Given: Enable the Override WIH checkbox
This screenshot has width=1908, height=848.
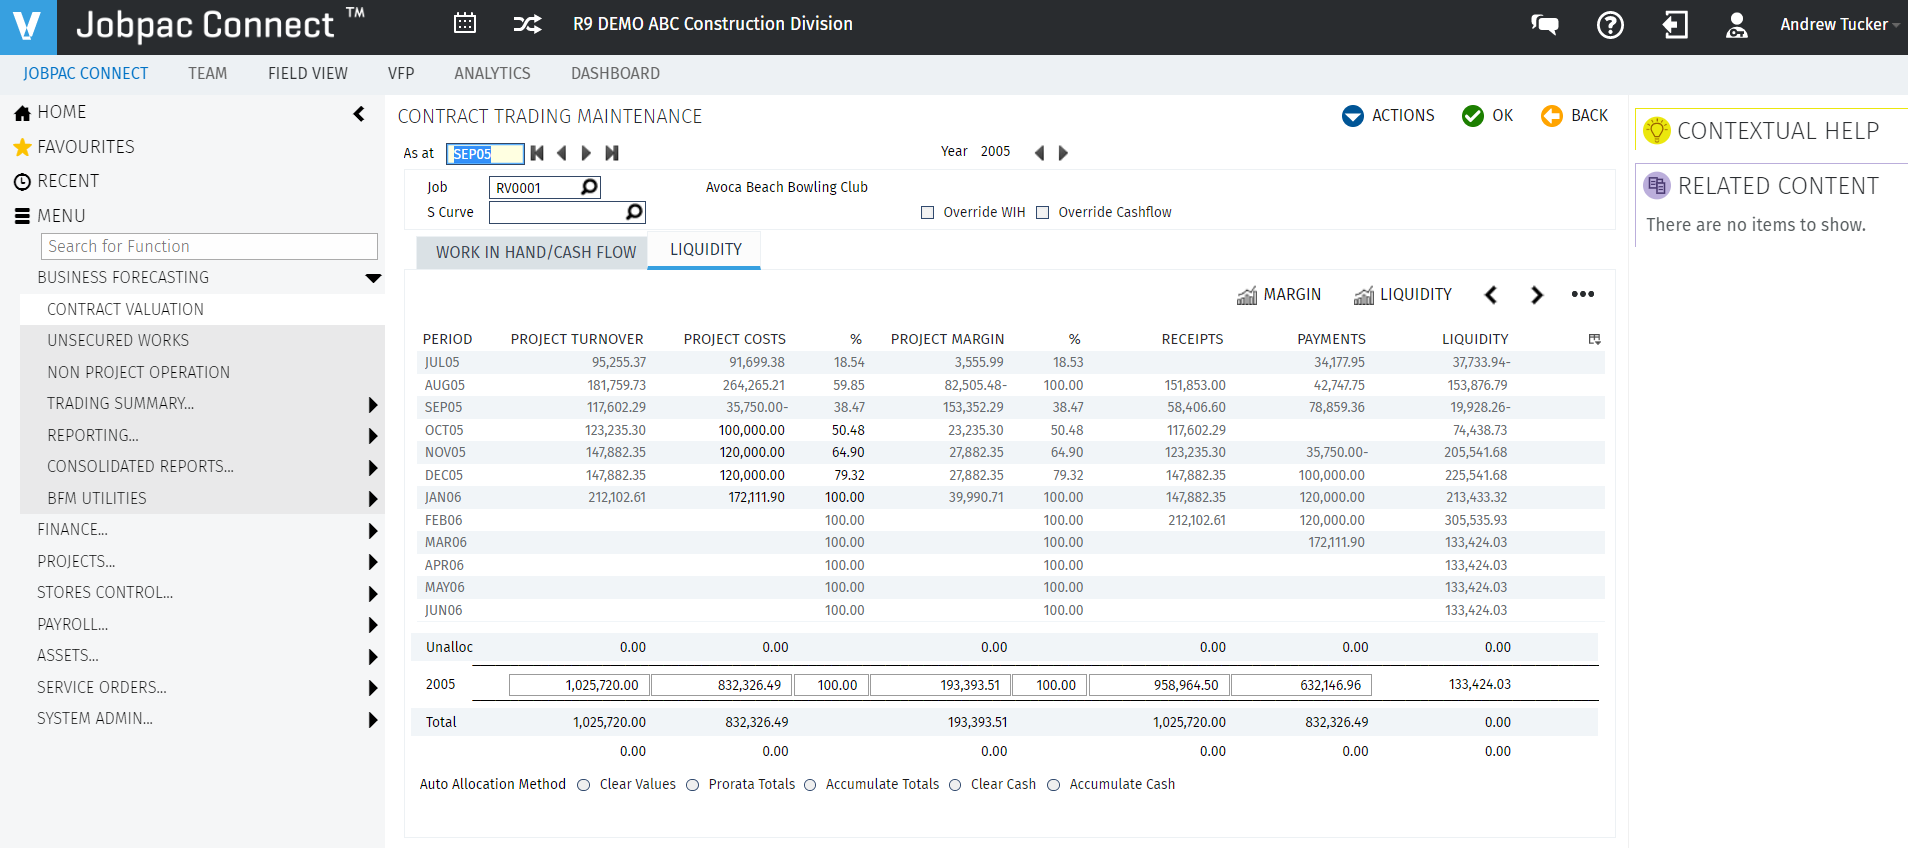Looking at the screenshot, I should point(927,212).
